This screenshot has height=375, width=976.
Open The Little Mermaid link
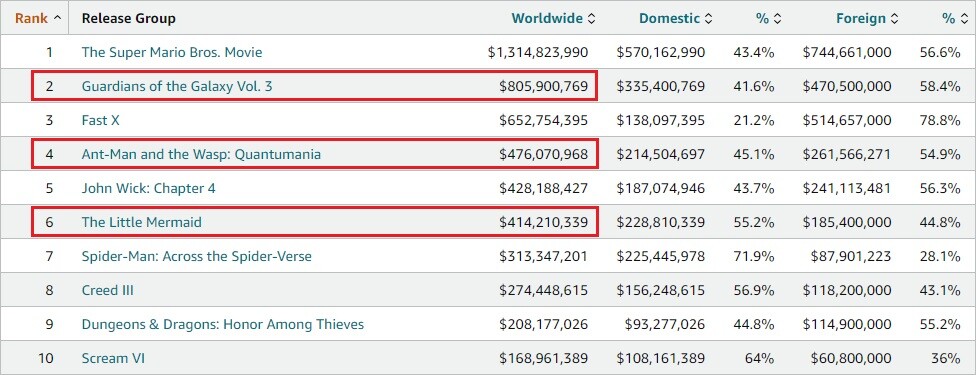tap(141, 222)
